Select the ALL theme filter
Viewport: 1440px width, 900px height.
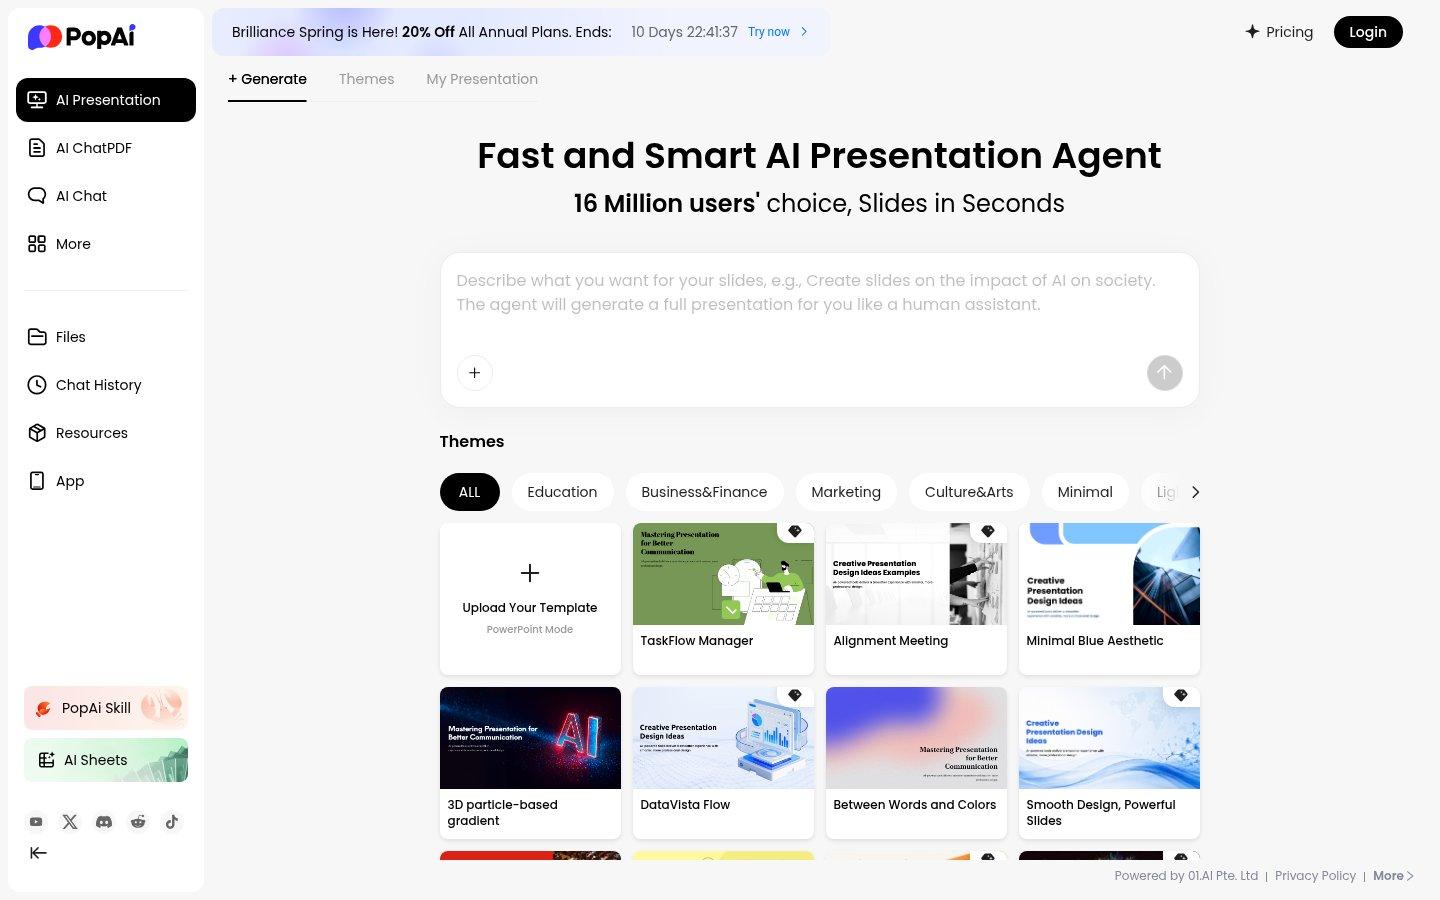click(x=470, y=492)
